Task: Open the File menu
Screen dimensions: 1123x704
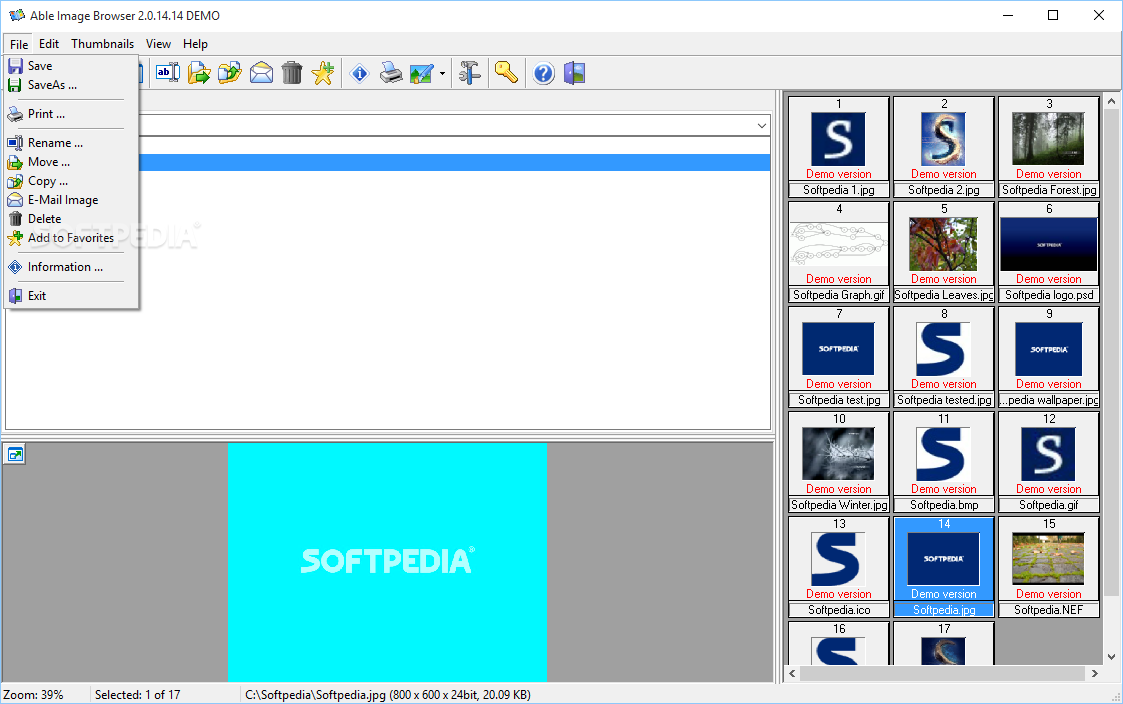Action: pyautogui.click(x=19, y=44)
